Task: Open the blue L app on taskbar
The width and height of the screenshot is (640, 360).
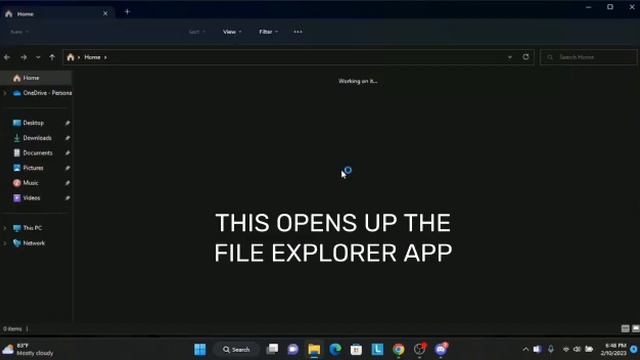Action: click(x=378, y=349)
